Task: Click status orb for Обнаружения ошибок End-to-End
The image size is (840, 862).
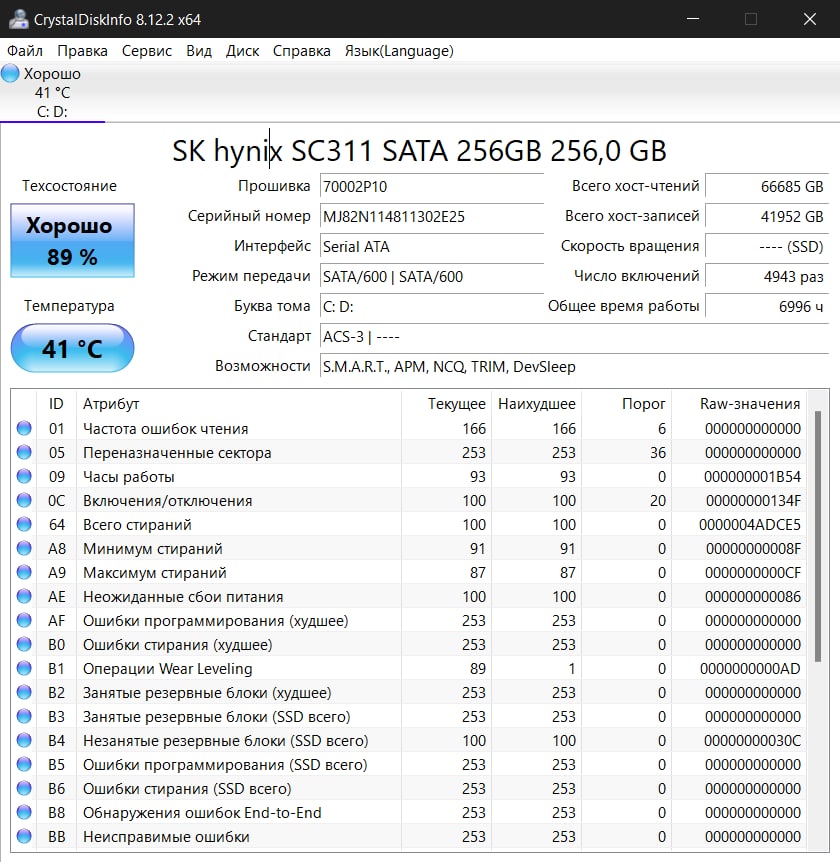Action: [24, 812]
